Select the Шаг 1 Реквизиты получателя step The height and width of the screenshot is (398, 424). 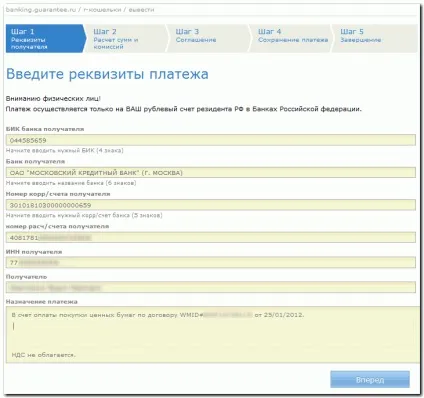click(45, 38)
